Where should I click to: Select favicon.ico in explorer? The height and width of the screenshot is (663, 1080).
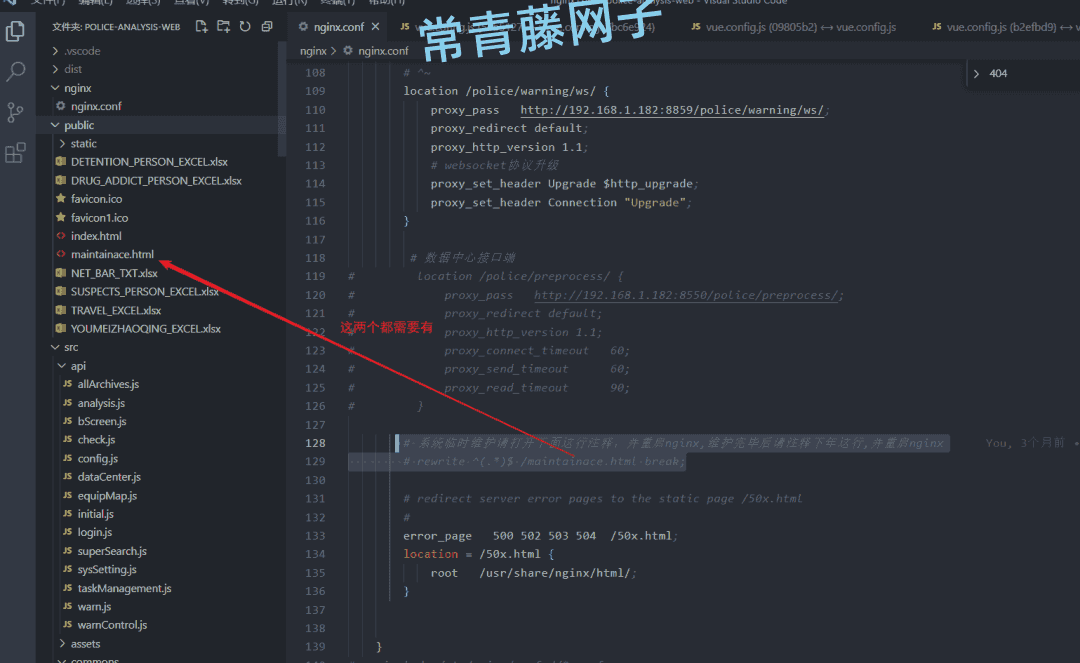click(96, 199)
